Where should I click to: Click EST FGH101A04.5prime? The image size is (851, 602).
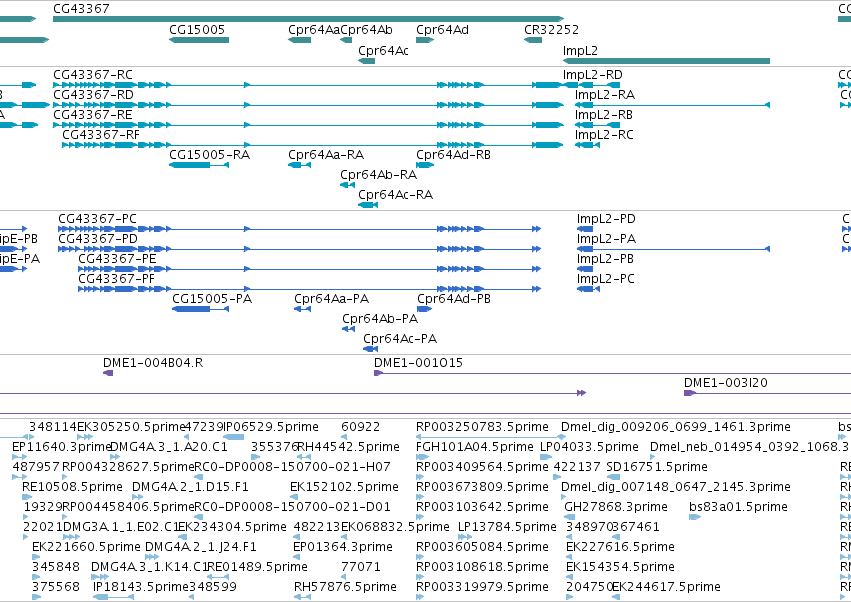point(422,457)
